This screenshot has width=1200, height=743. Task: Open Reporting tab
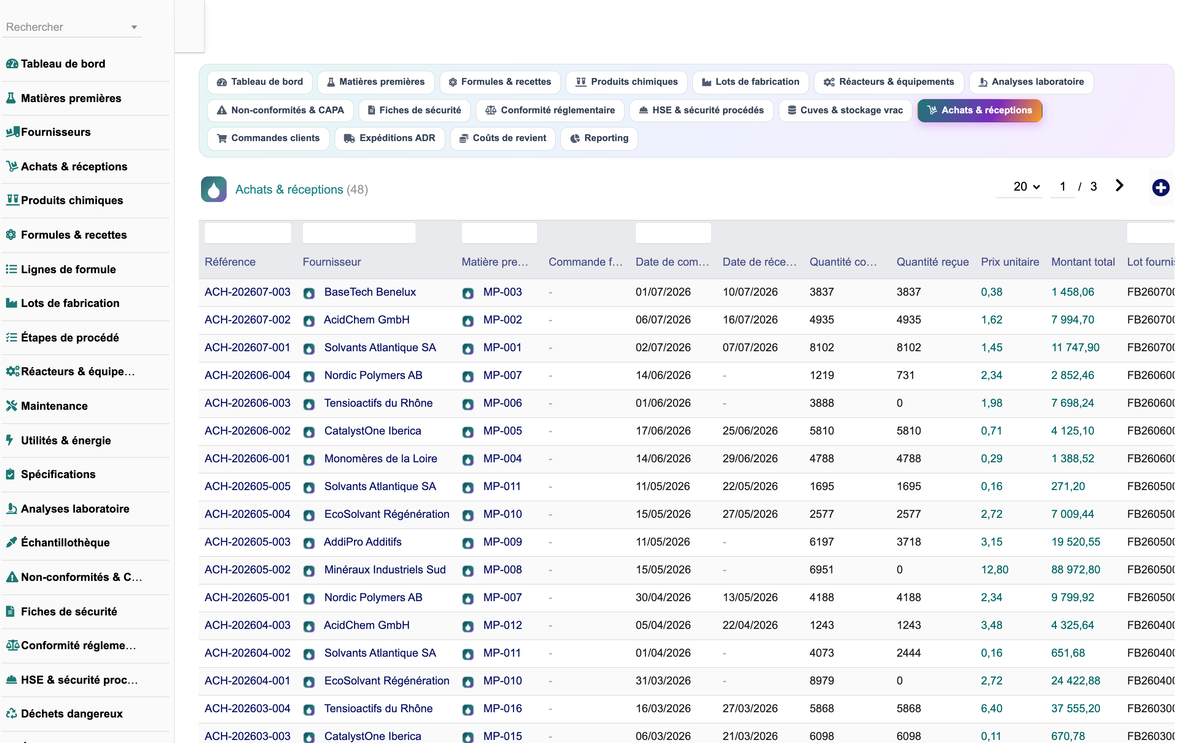coord(599,138)
